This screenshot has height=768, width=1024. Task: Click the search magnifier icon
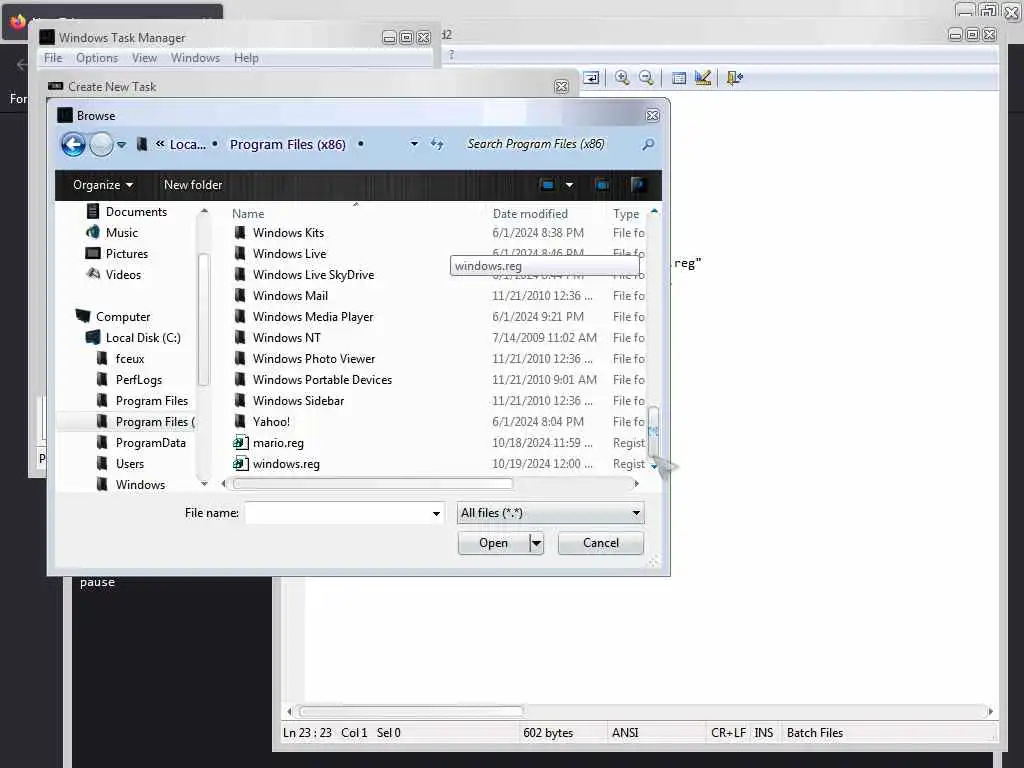[648, 144]
